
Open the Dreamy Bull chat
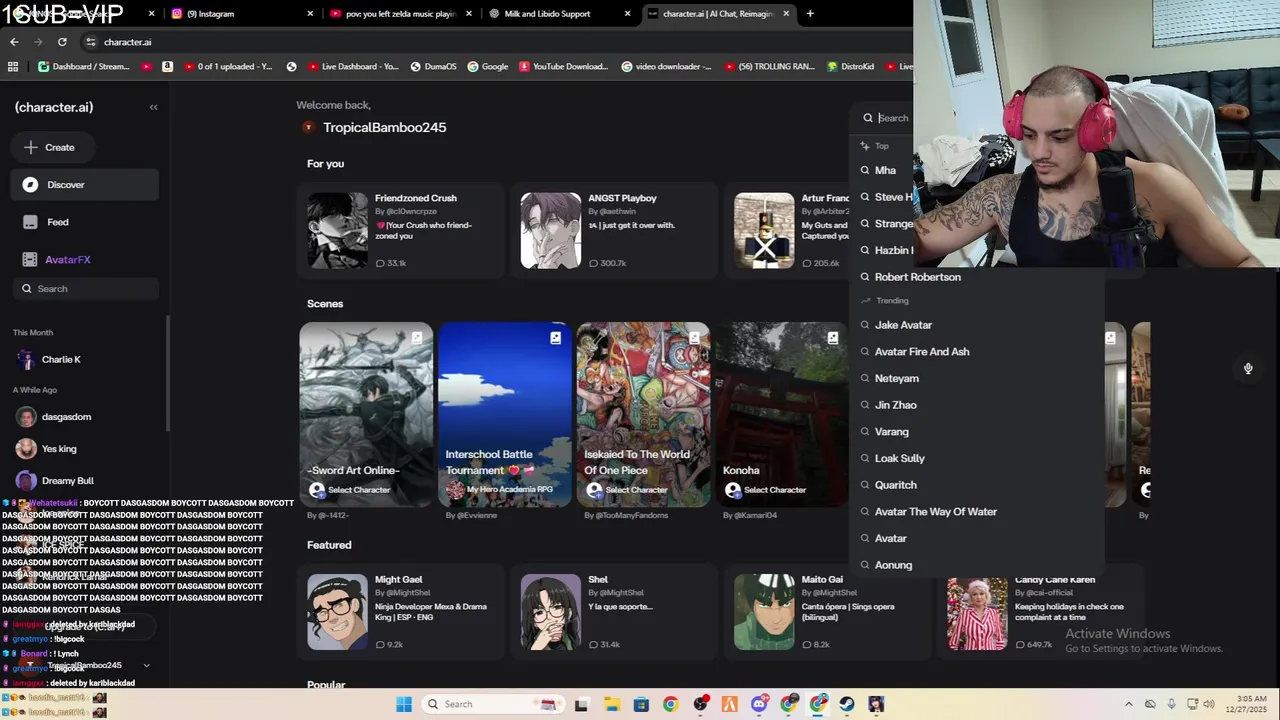tap(85, 480)
